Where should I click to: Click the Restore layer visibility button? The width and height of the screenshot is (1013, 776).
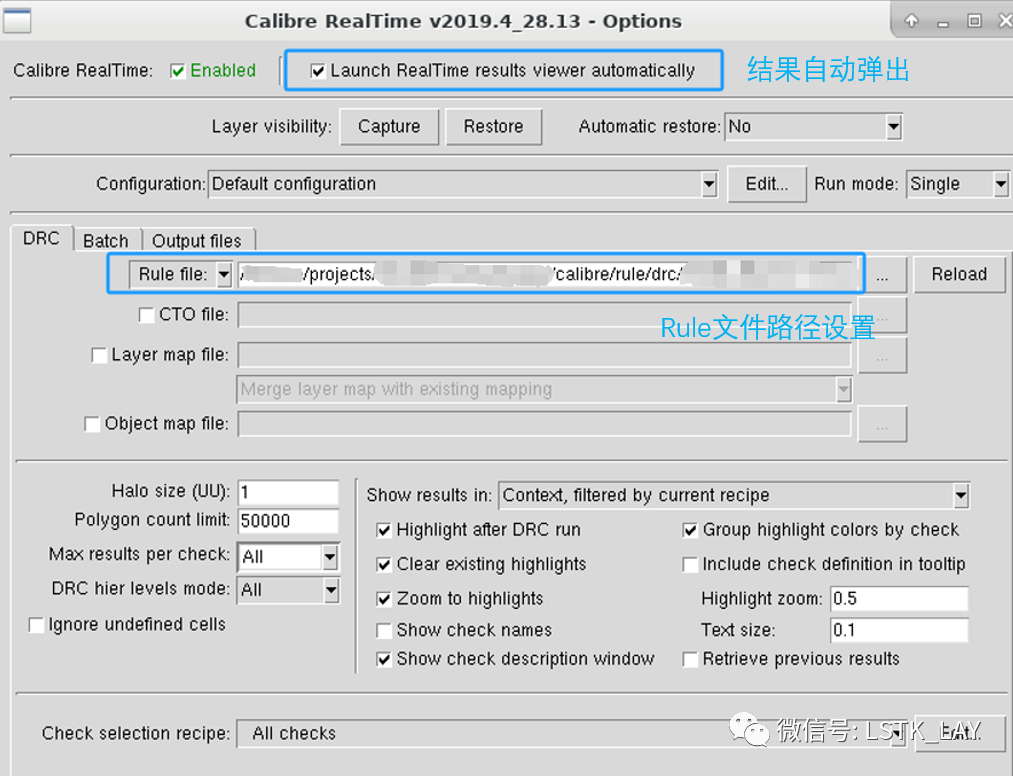pos(494,127)
